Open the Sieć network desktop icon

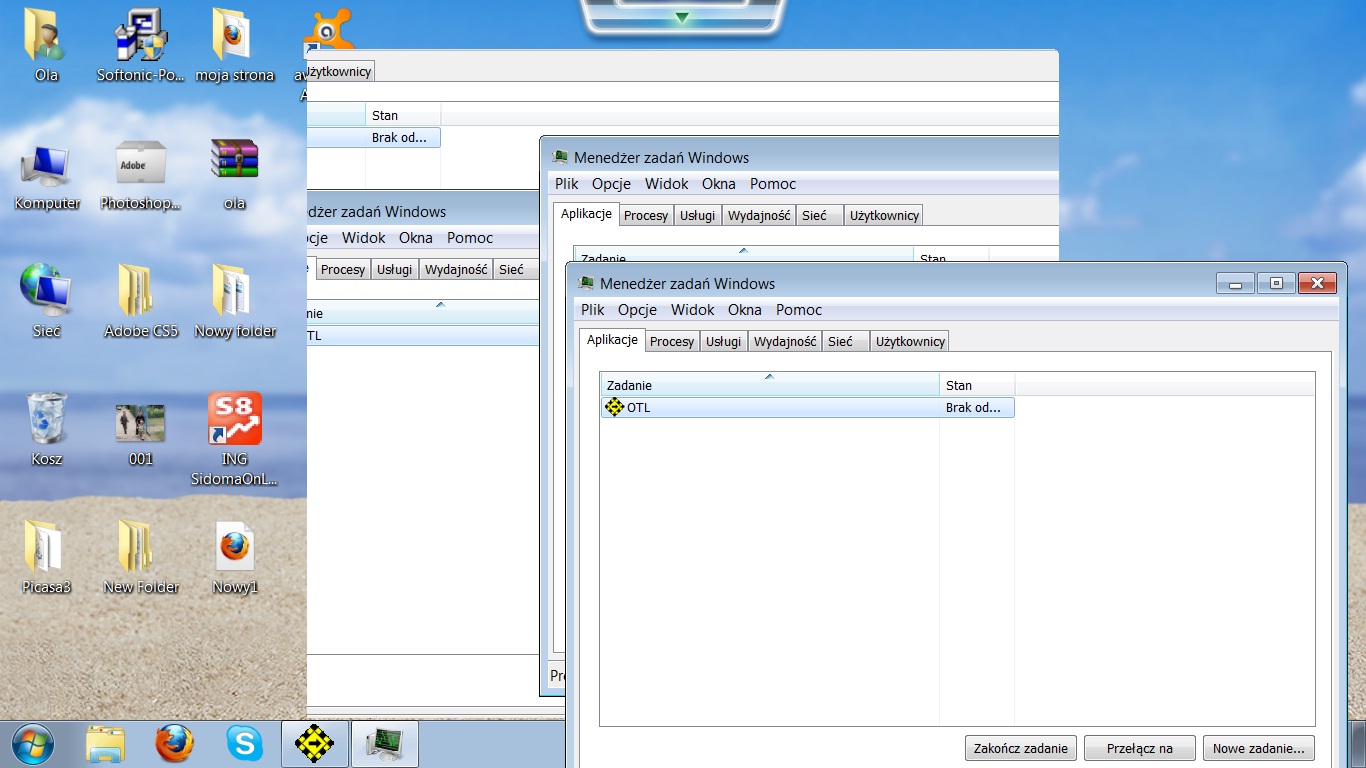point(46,302)
